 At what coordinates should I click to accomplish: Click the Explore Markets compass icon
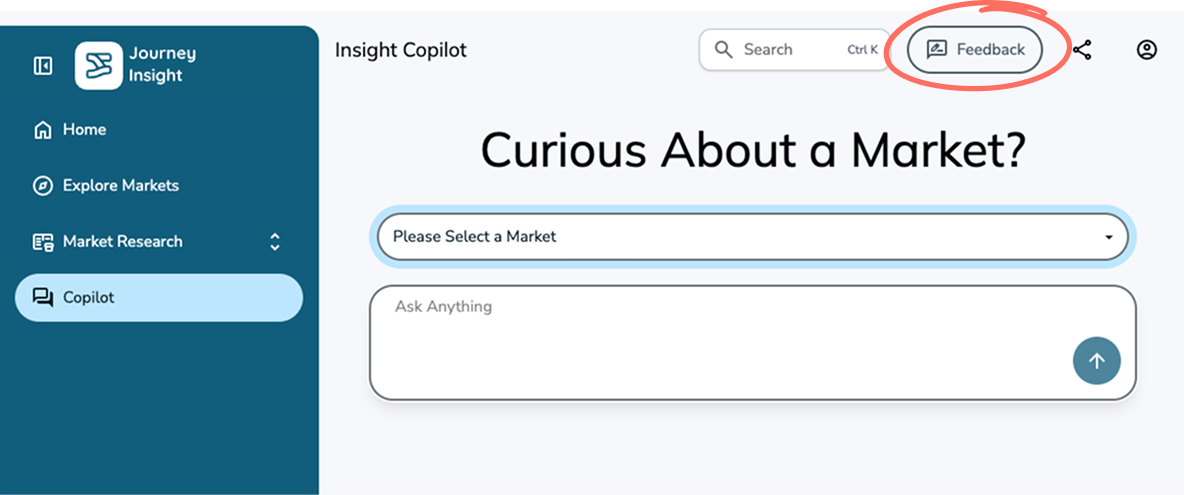(42, 186)
